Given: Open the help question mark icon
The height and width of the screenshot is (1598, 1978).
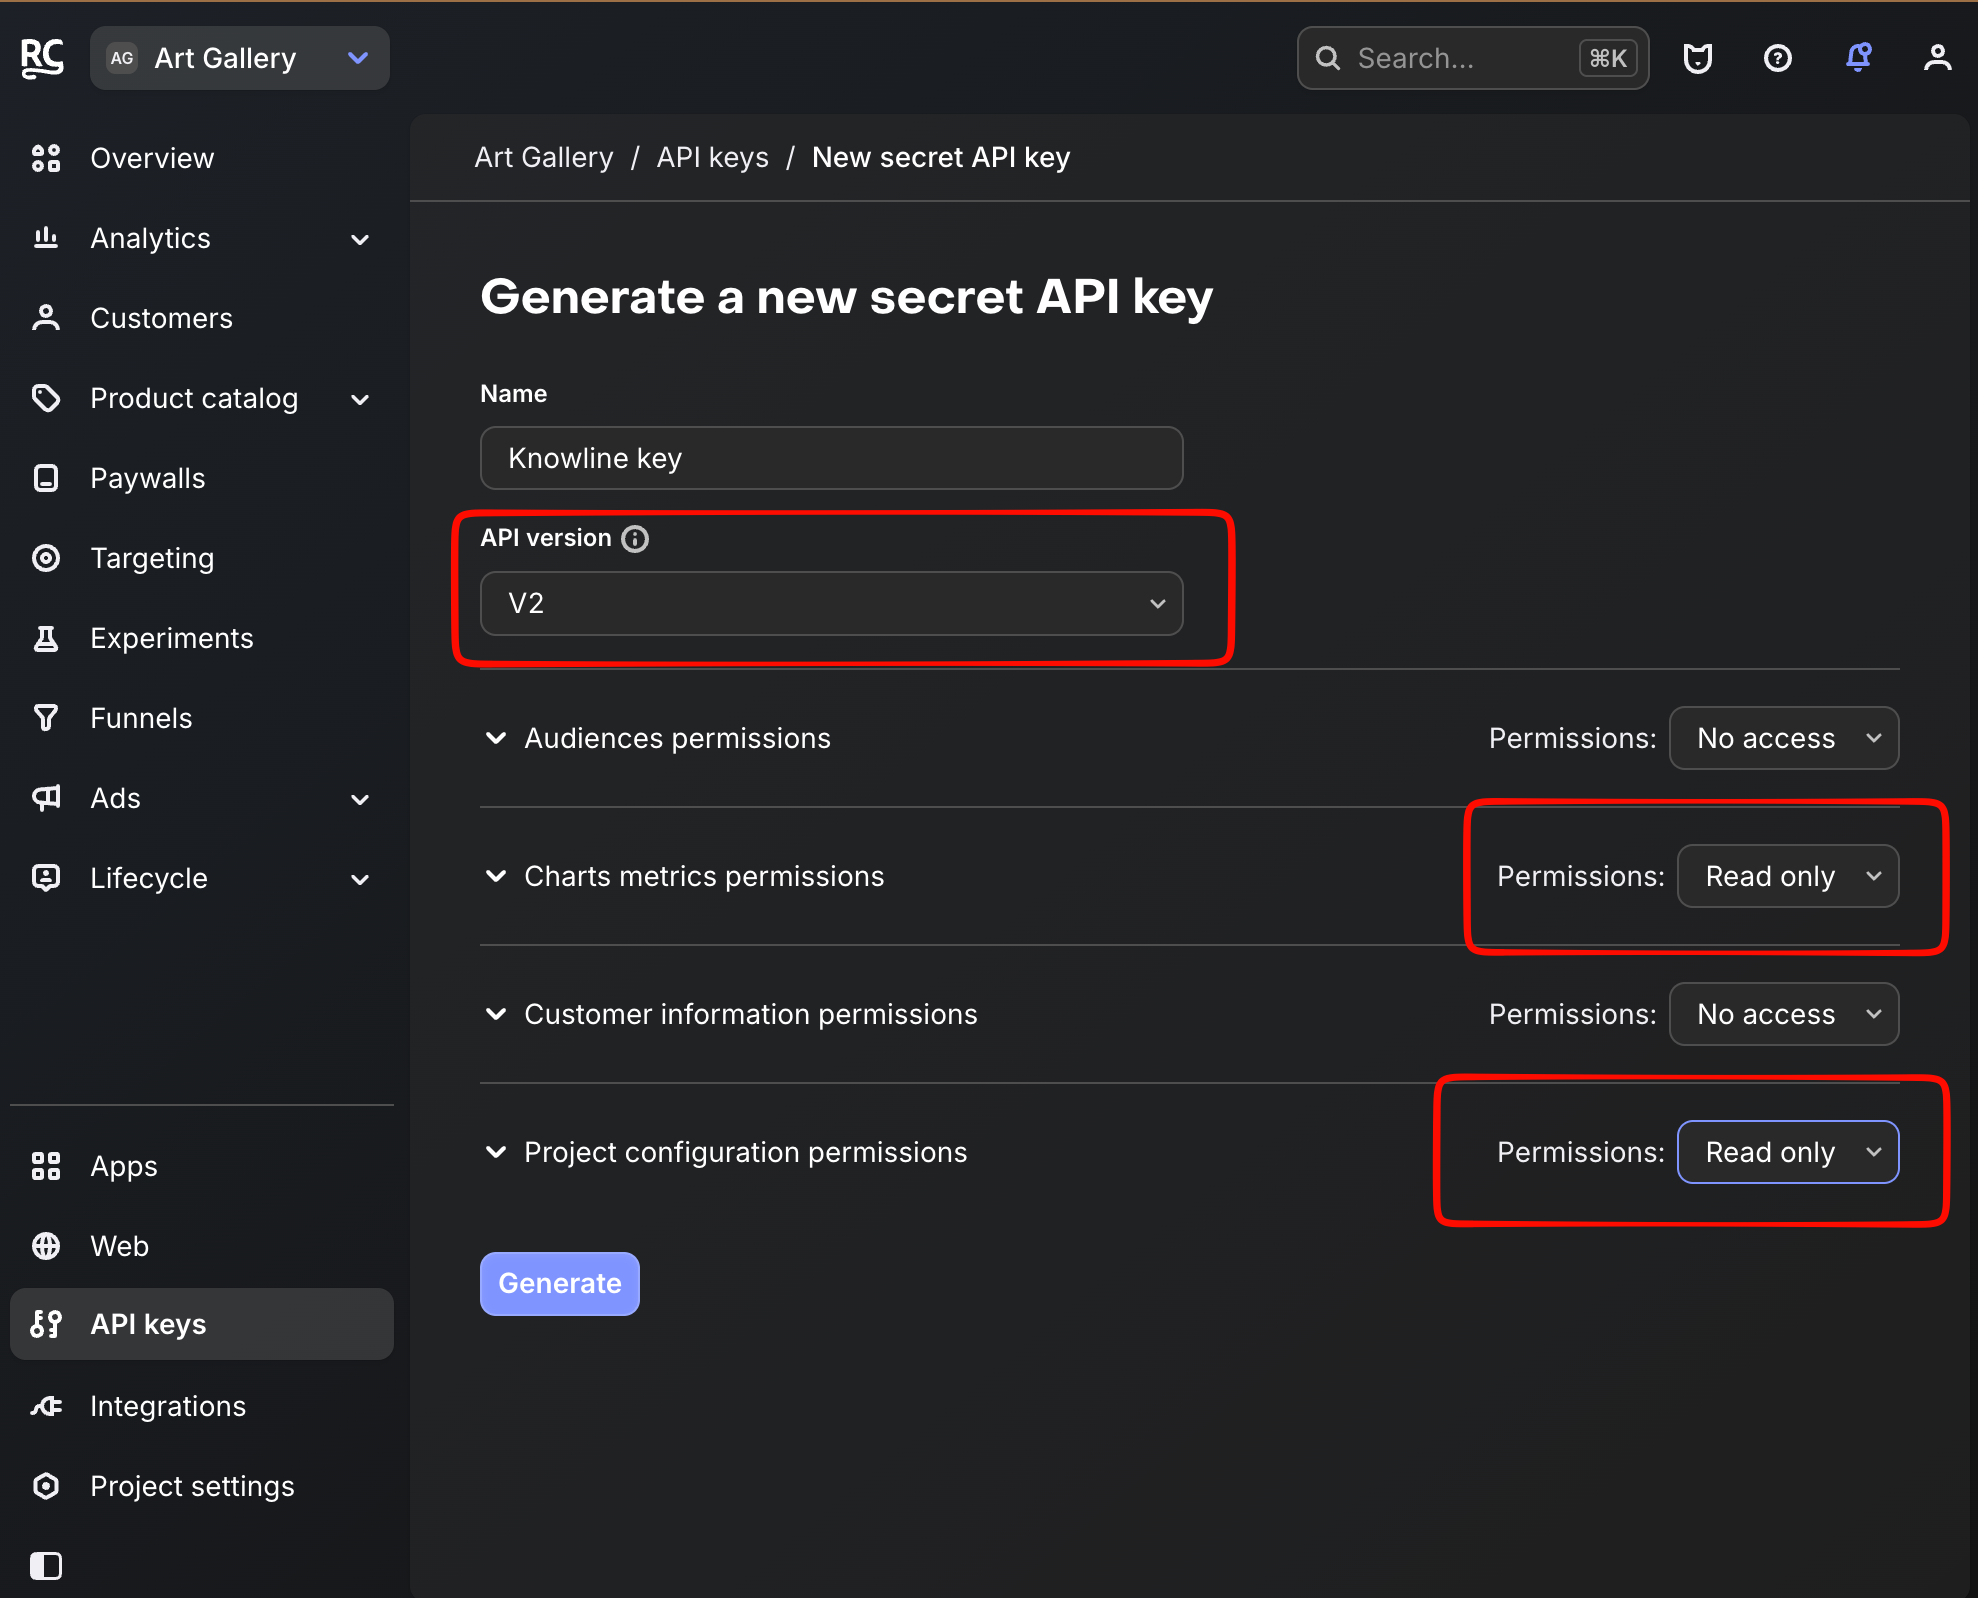Looking at the screenshot, I should pyautogui.click(x=1777, y=58).
